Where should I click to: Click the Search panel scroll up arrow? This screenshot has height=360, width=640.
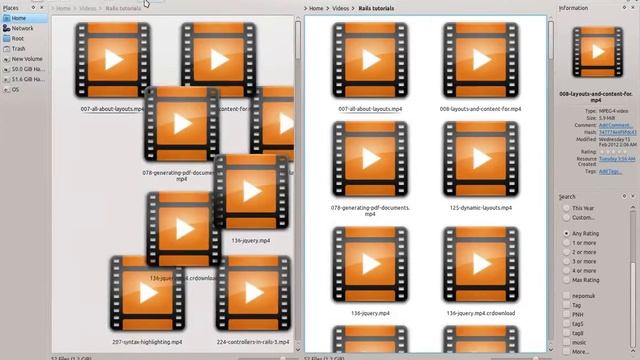click(633, 207)
